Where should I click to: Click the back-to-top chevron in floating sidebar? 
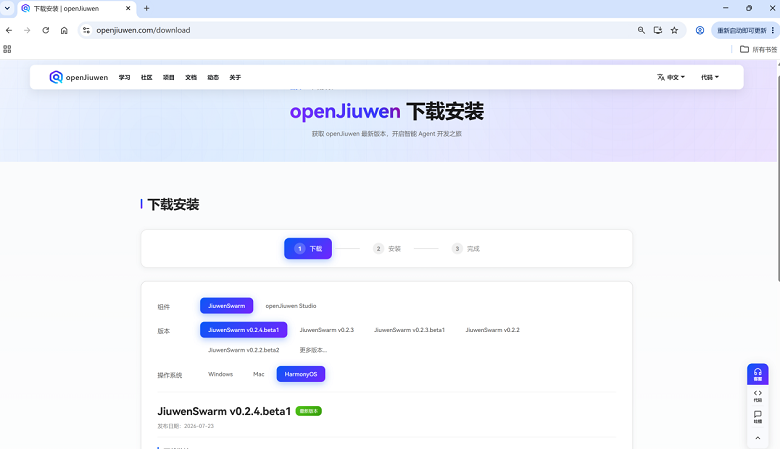[x=758, y=438]
